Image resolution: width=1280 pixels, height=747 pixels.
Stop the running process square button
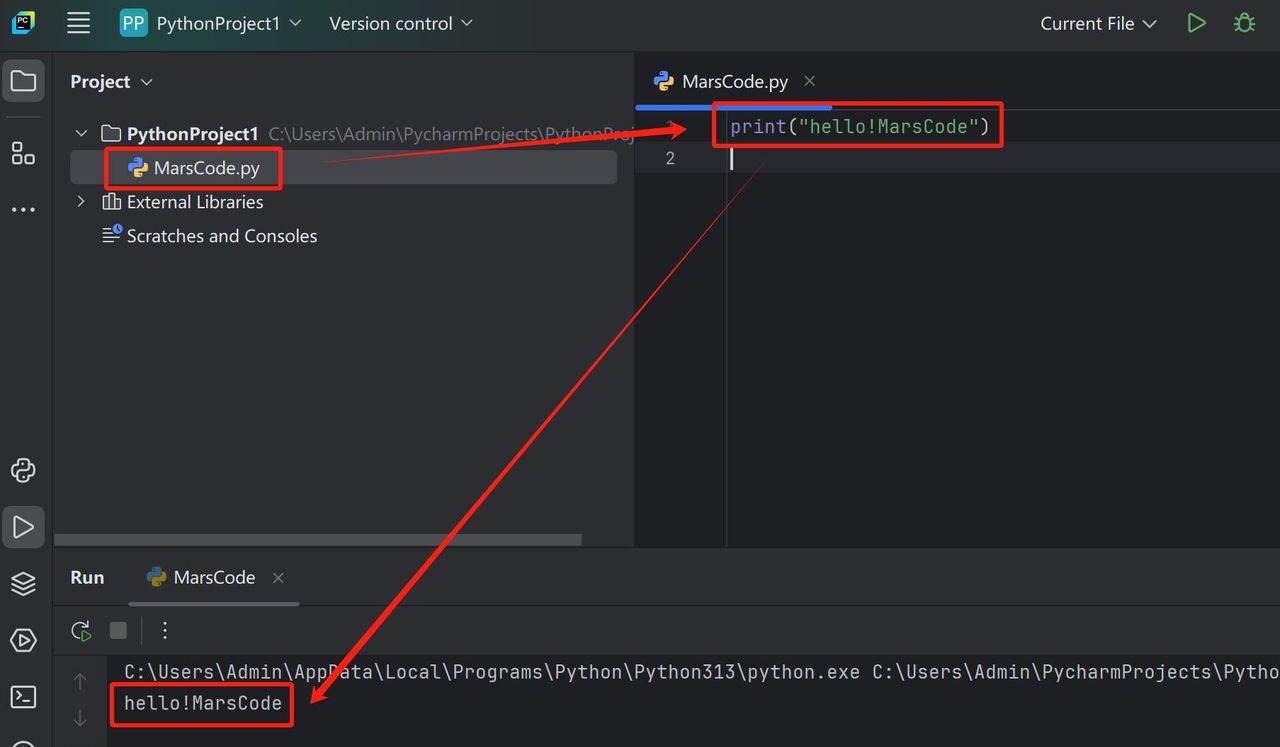coord(118,630)
